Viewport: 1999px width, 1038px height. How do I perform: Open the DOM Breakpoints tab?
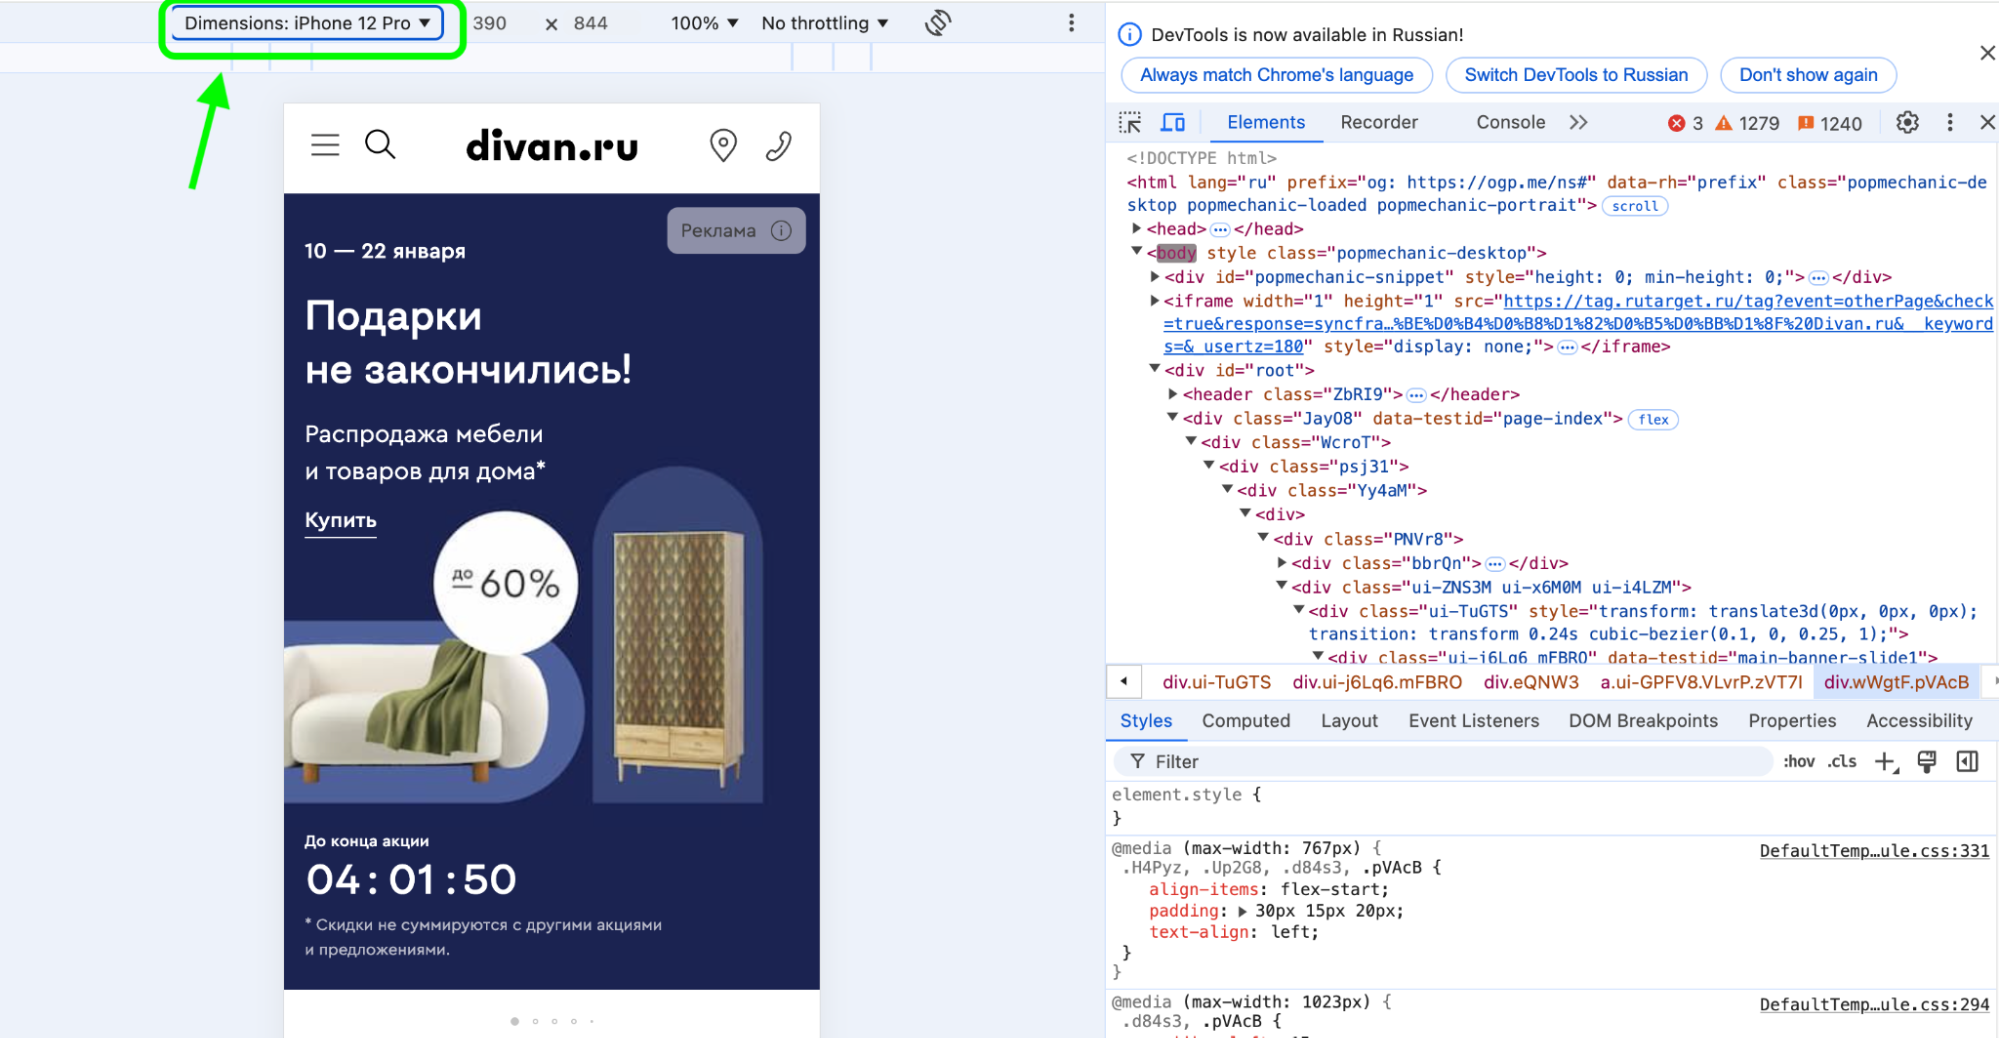coord(1643,721)
